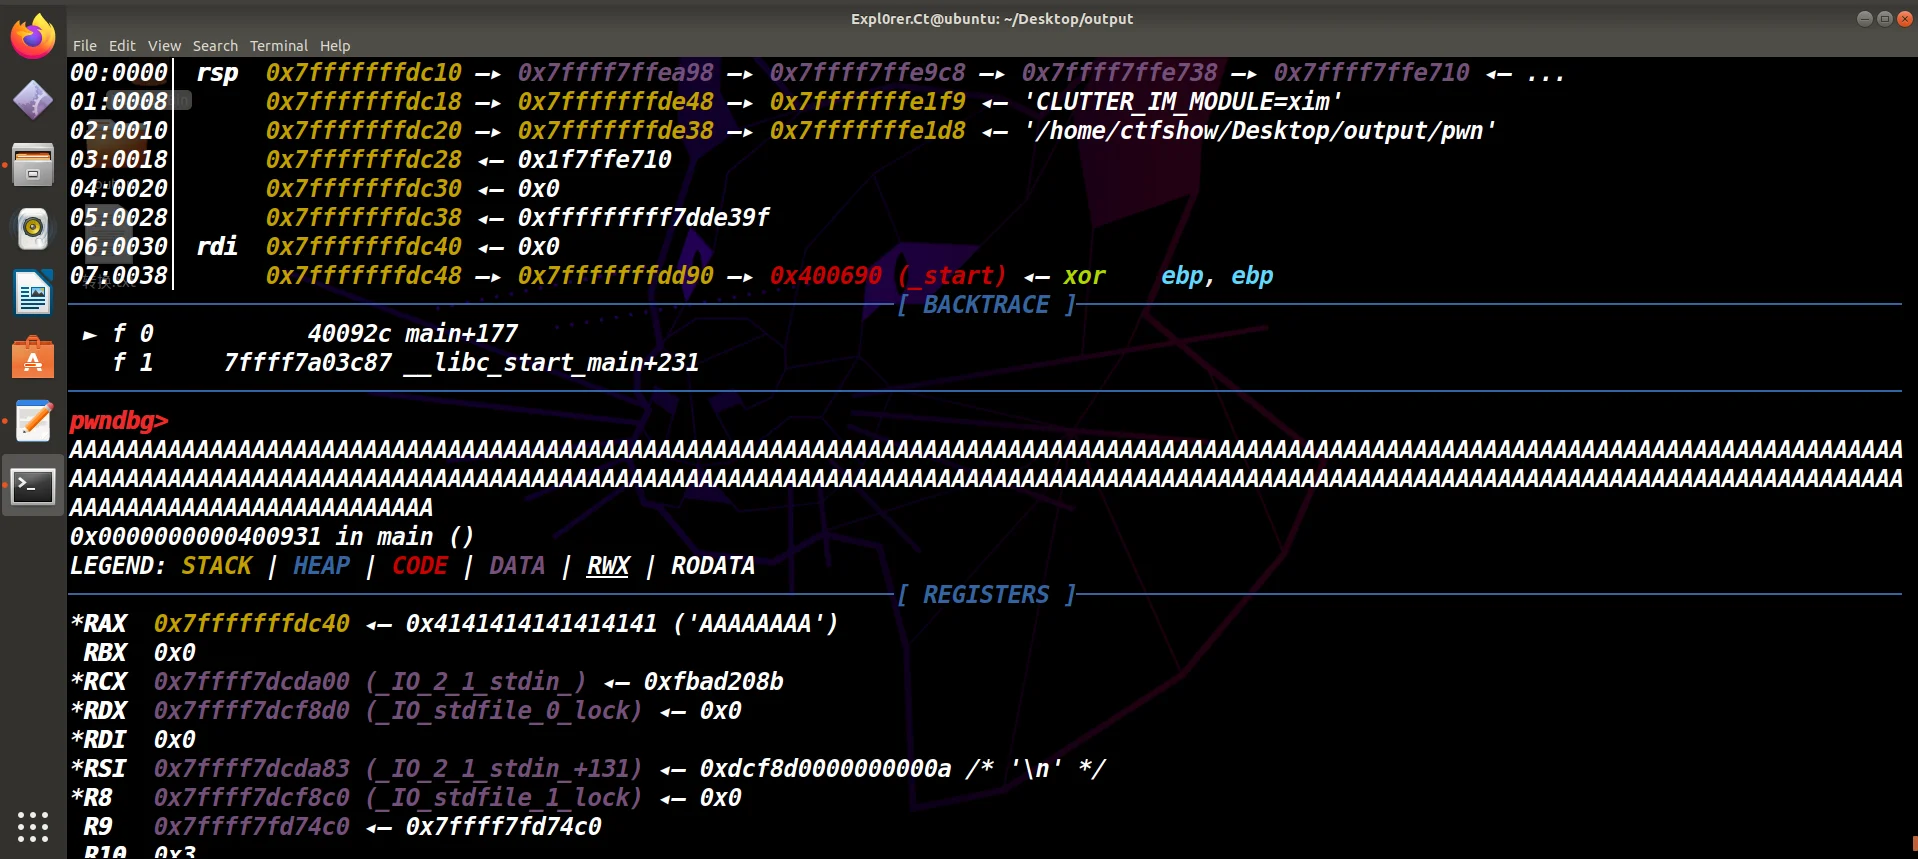Image resolution: width=1918 pixels, height=859 pixels.
Task: Open the Terminal menu
Action: click(278, 46)
